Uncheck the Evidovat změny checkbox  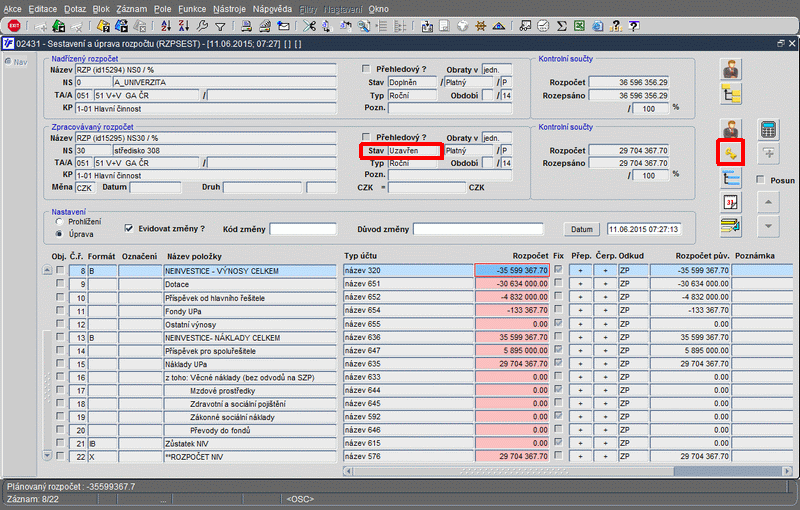(127, 228)
